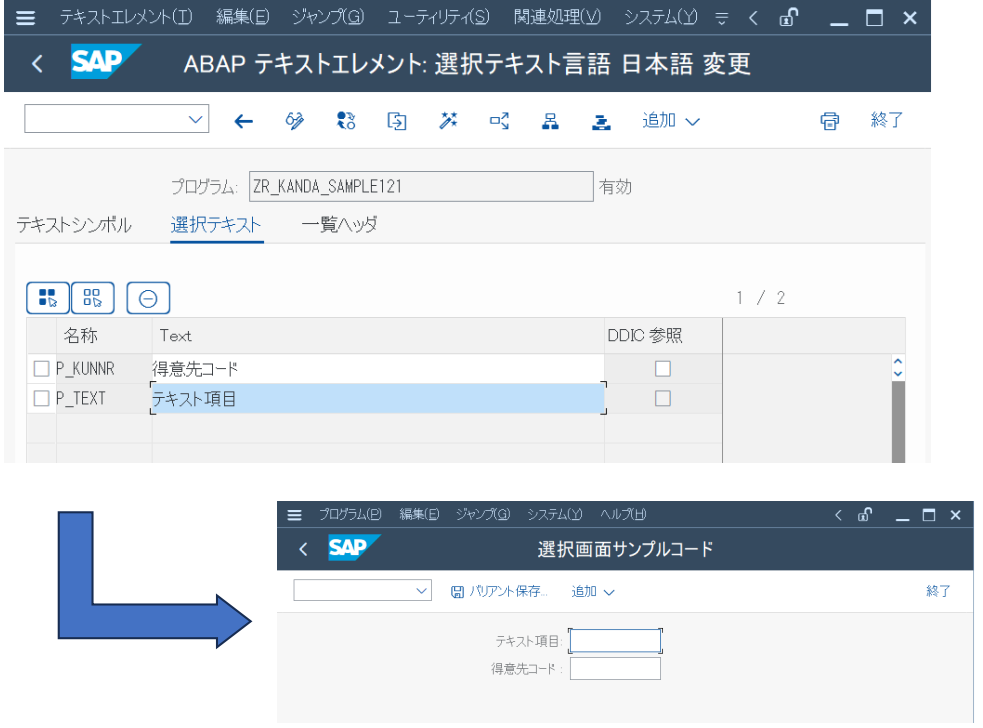
Task: Click the プログラム name input field
Action: pyautogui.click(x=421, y=186)
